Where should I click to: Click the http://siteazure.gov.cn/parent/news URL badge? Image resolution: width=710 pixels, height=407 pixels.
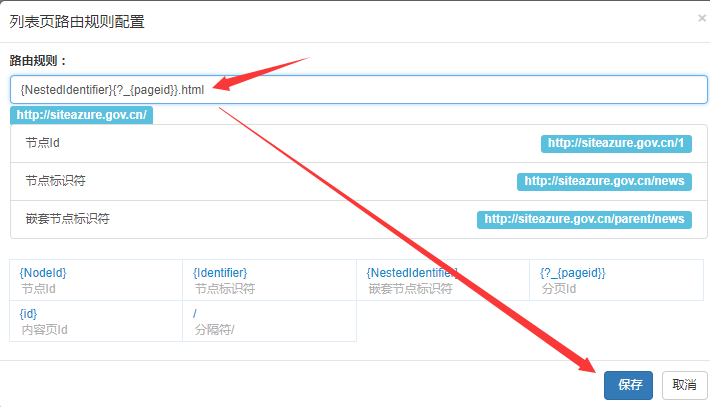tap(584, 219)
